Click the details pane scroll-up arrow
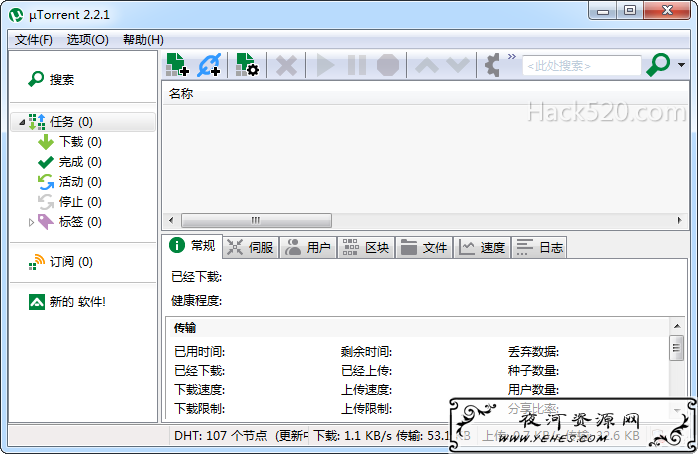 (x=677, y=326)
